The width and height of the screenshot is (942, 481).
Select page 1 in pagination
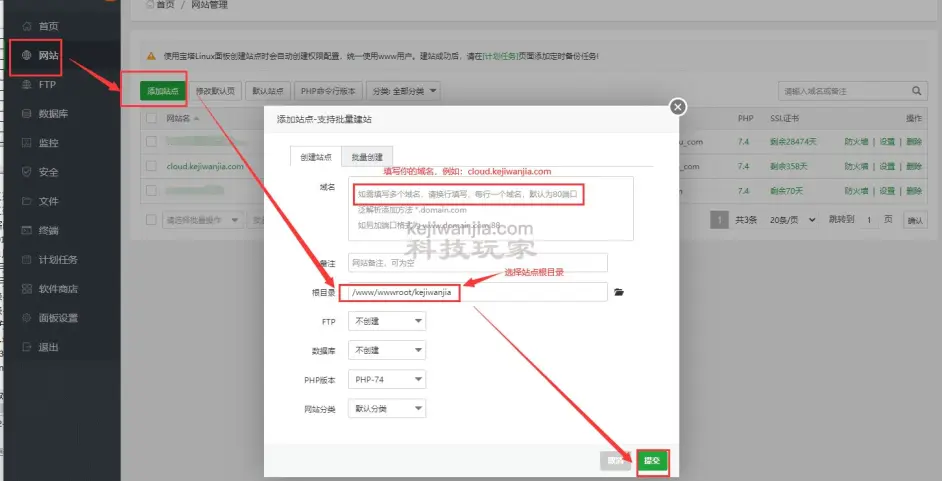(719, 220)
